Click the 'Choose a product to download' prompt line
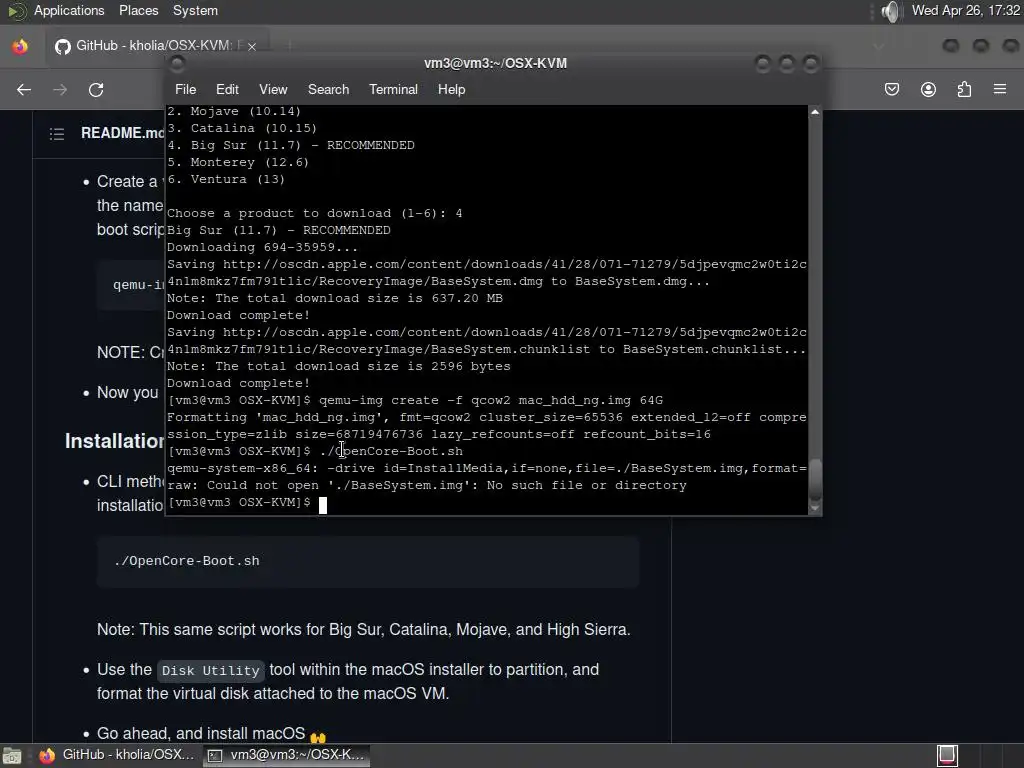Viewport: 1024px width, 768px height. click(315, 214)
